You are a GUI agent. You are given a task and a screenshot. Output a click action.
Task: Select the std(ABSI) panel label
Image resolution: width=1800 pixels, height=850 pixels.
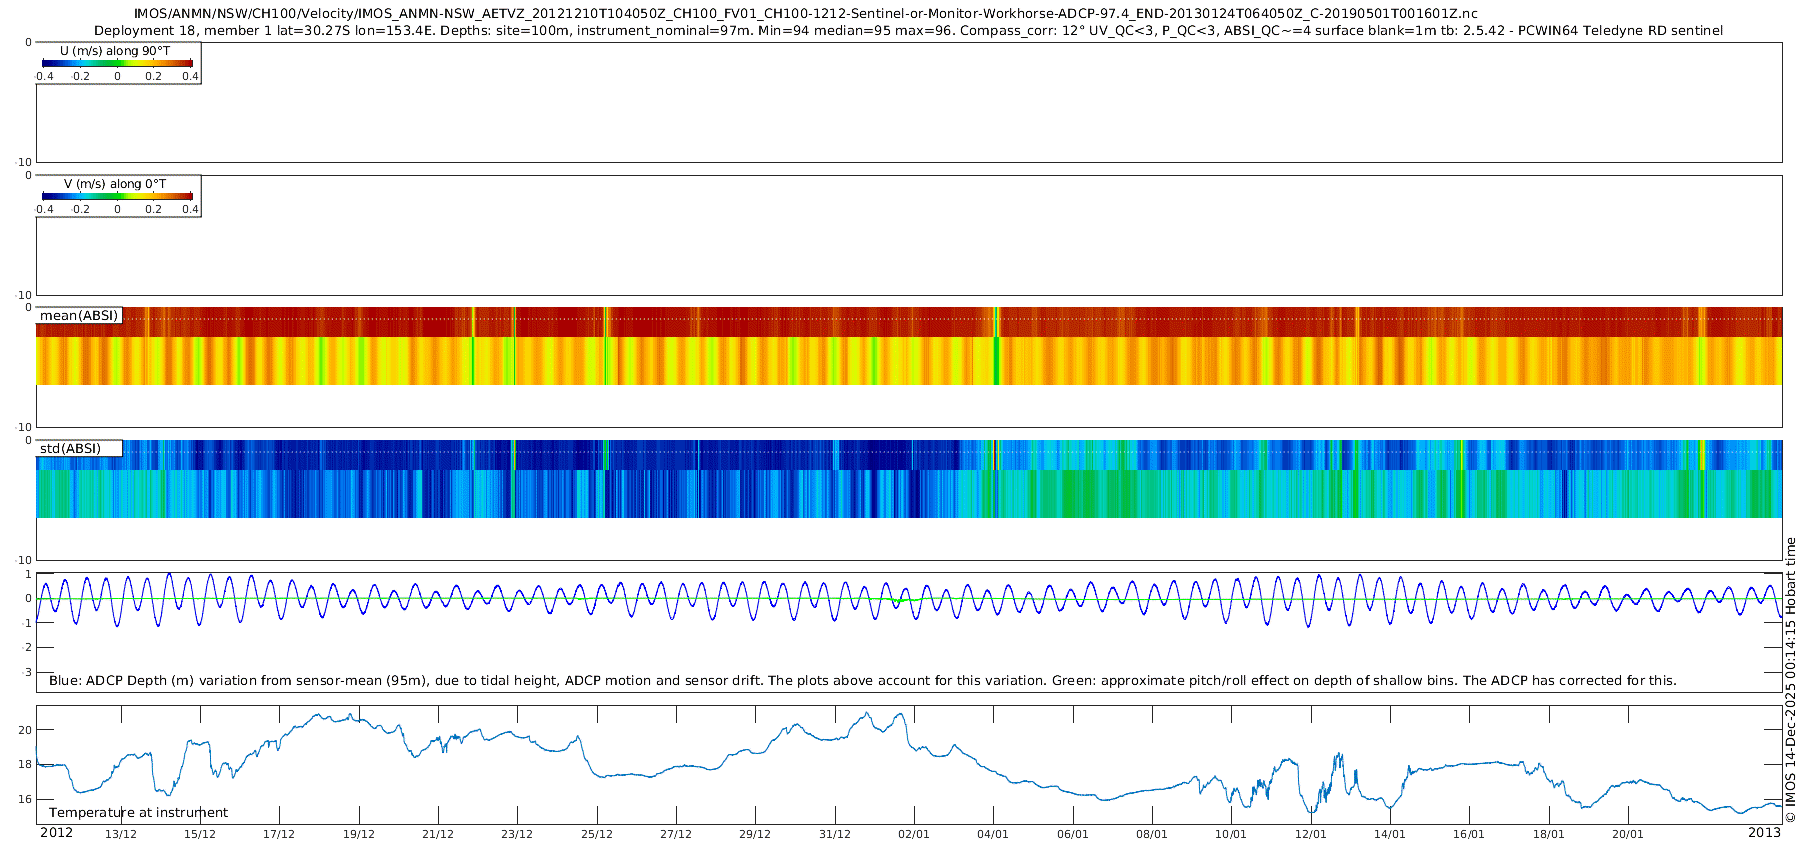[x=71, y=449]
